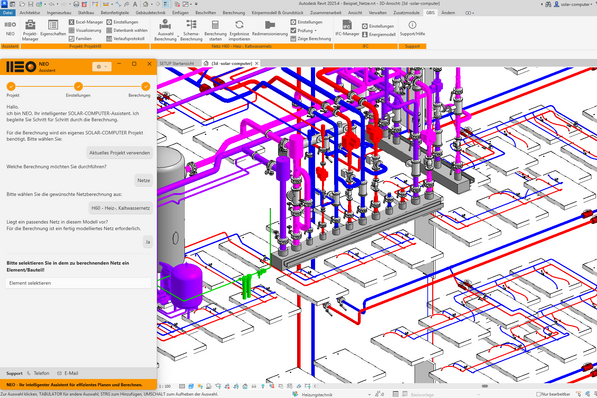Open the Projekt-Manager tool
The width and height of the screenshot is (597, 398).
pyautogui.click(x=30, y=30)
